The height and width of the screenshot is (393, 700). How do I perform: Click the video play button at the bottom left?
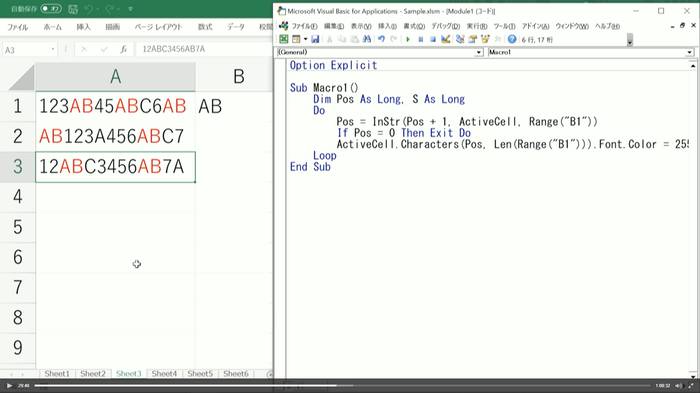[9, 385]
